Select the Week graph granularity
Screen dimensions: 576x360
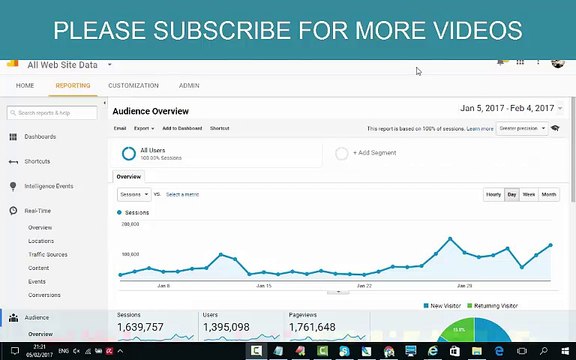529,195
